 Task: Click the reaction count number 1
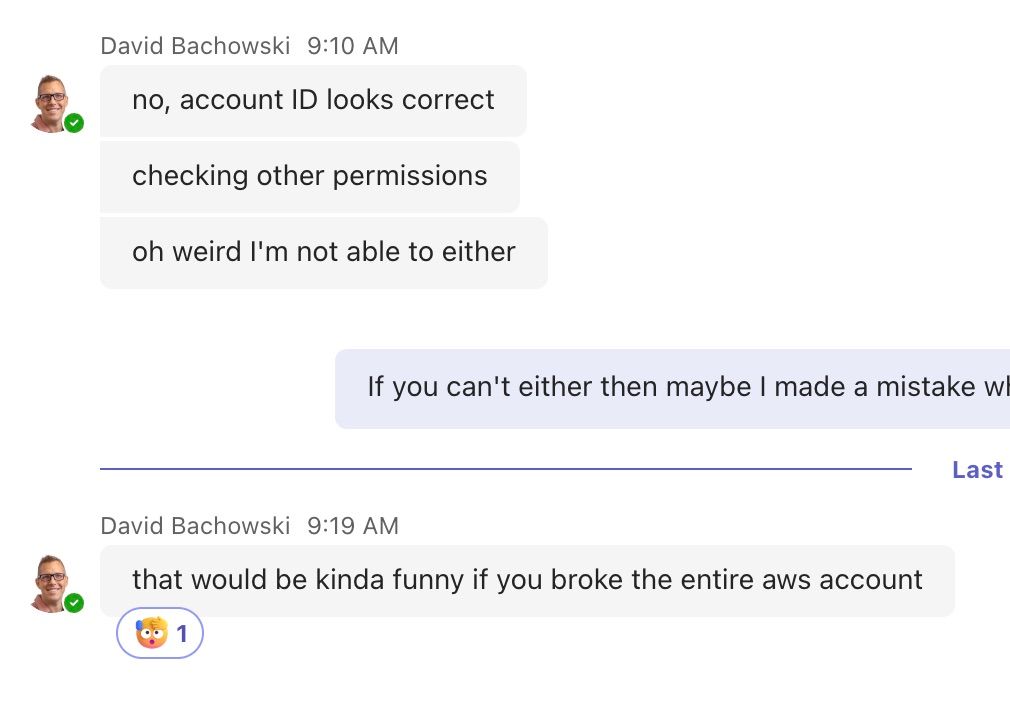(x=182, y=634)
